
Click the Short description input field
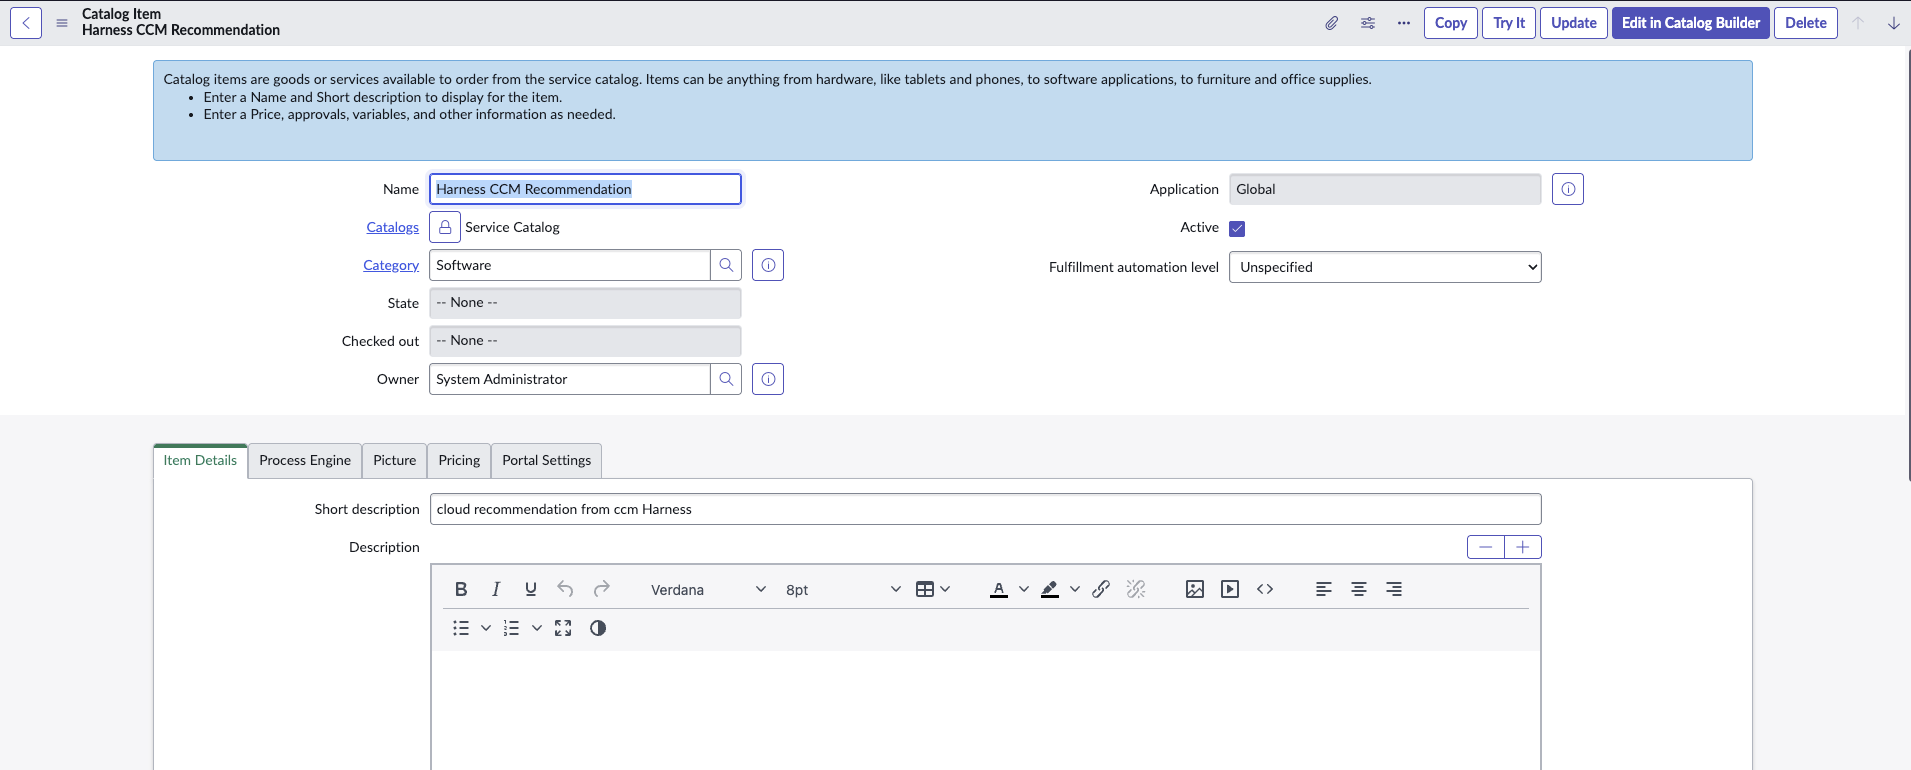pyautogui.click(x=985, y=509)
